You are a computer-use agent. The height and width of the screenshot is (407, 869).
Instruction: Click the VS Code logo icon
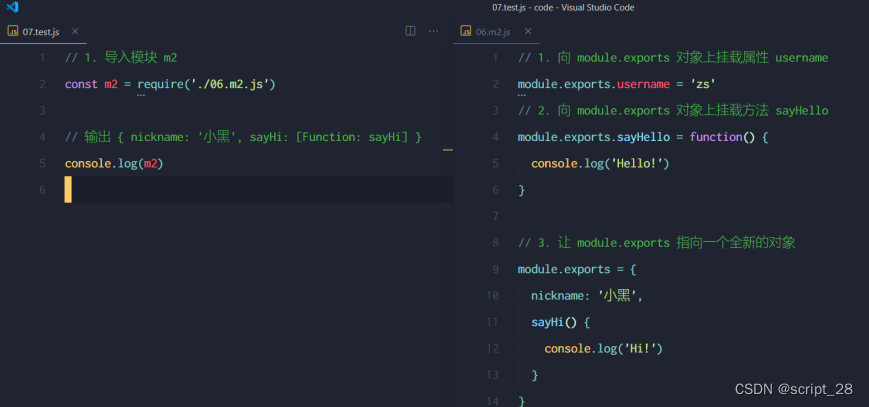(x=12, y=7)
